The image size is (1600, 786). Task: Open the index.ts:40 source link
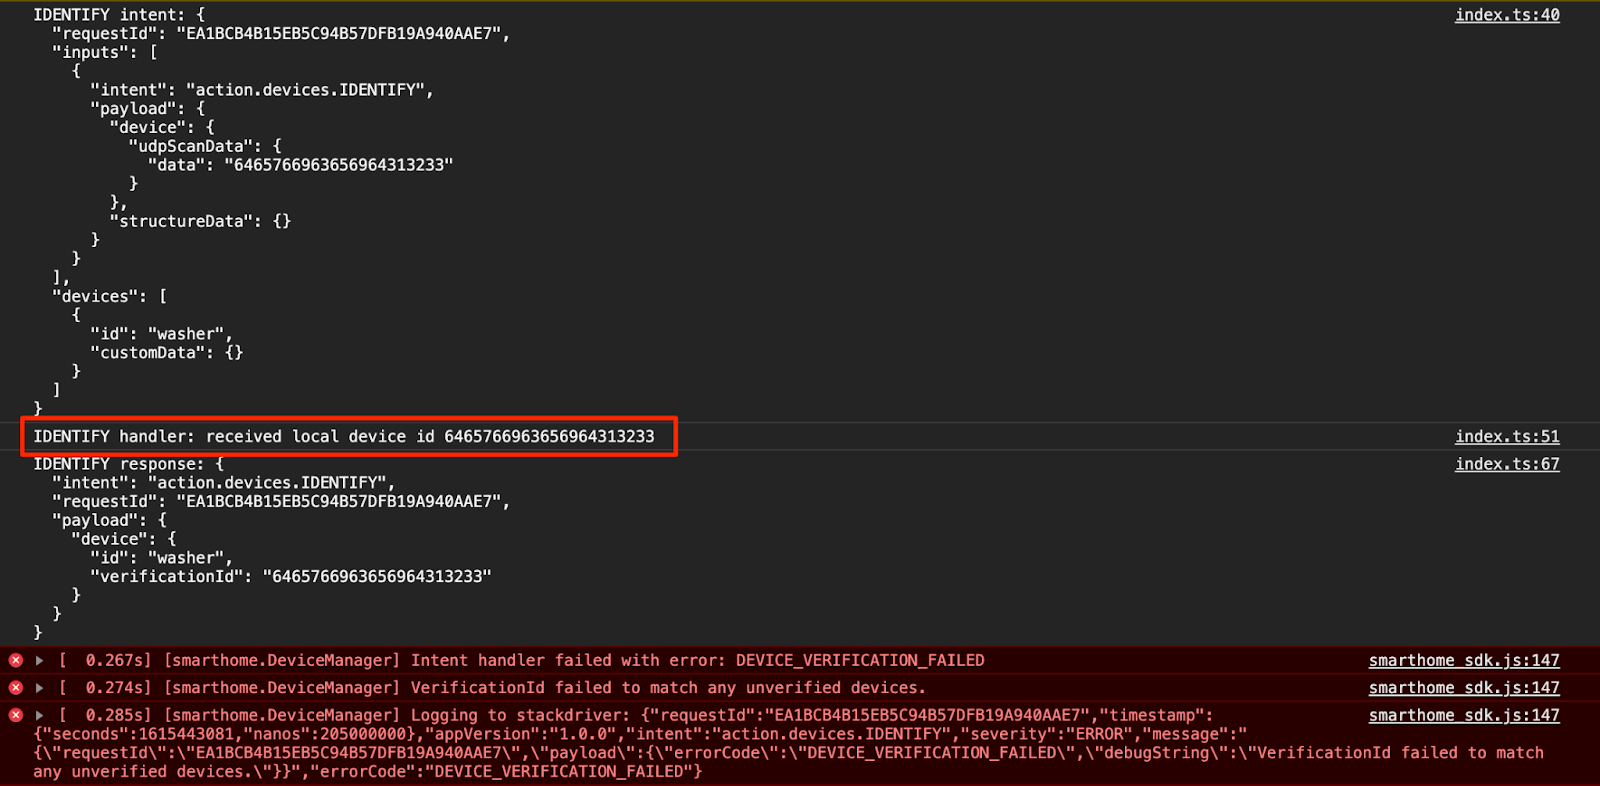coord(1506,15)
